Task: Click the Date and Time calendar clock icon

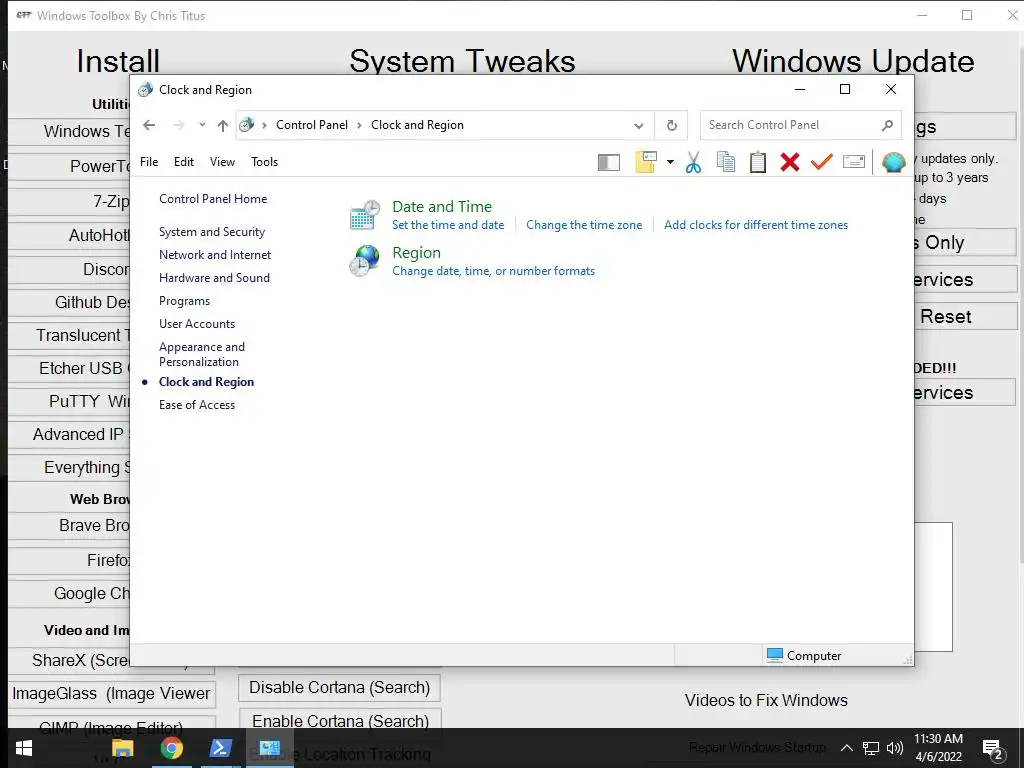Action: [x=364, y=215]
